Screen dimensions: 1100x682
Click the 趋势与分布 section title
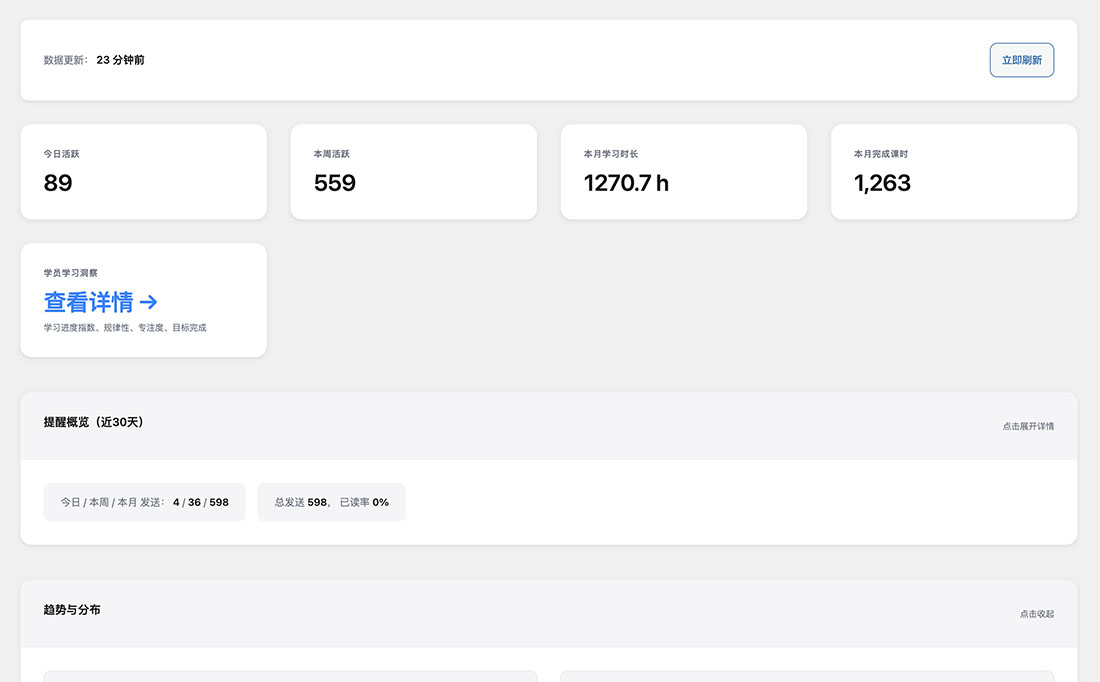(x=72, y=610)
